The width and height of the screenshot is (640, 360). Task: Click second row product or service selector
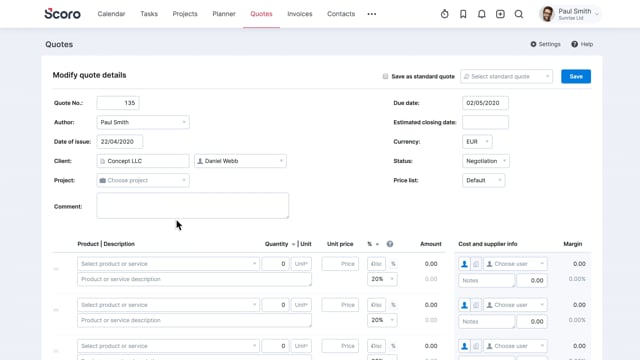168,305
